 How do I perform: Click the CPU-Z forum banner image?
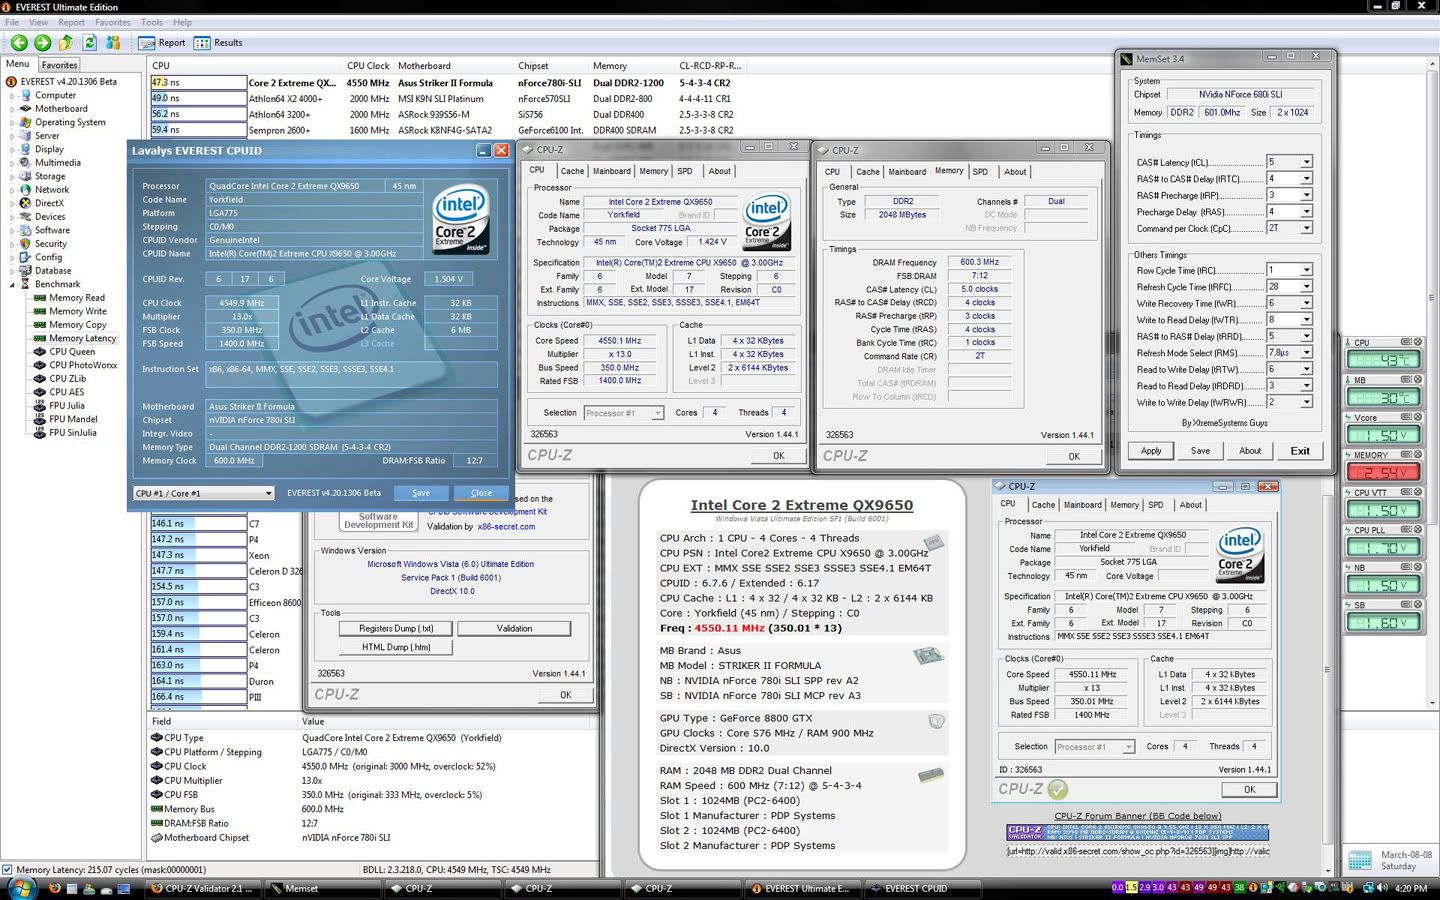pos(1137,833)
